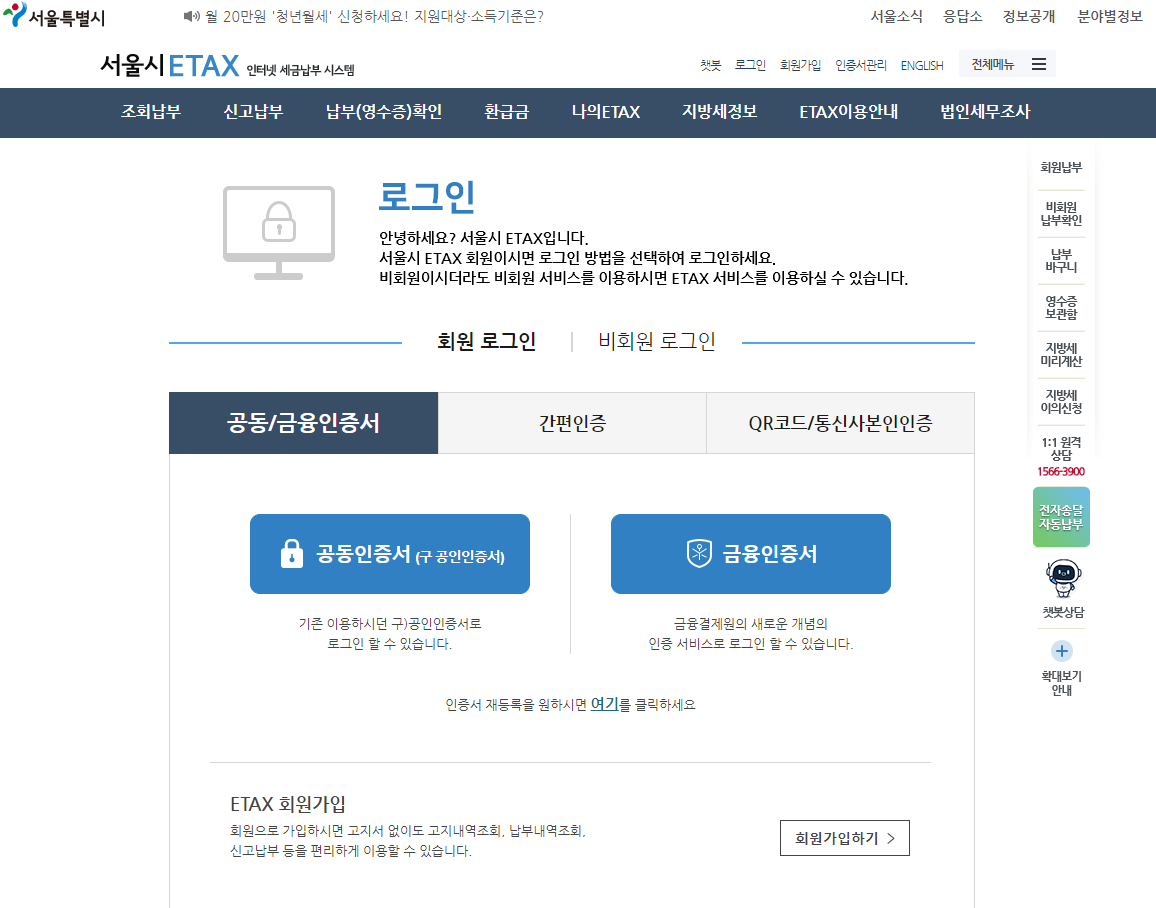Click the 회원가입하기 button
This screenshot has width=1156, height=908.
[x=844, y=838]
